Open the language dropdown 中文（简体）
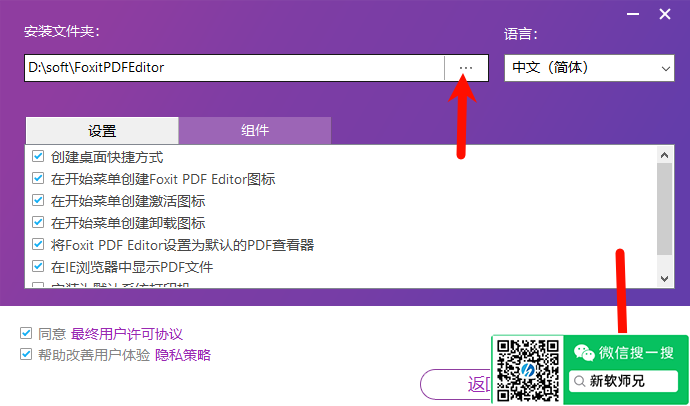 point(589,68)
